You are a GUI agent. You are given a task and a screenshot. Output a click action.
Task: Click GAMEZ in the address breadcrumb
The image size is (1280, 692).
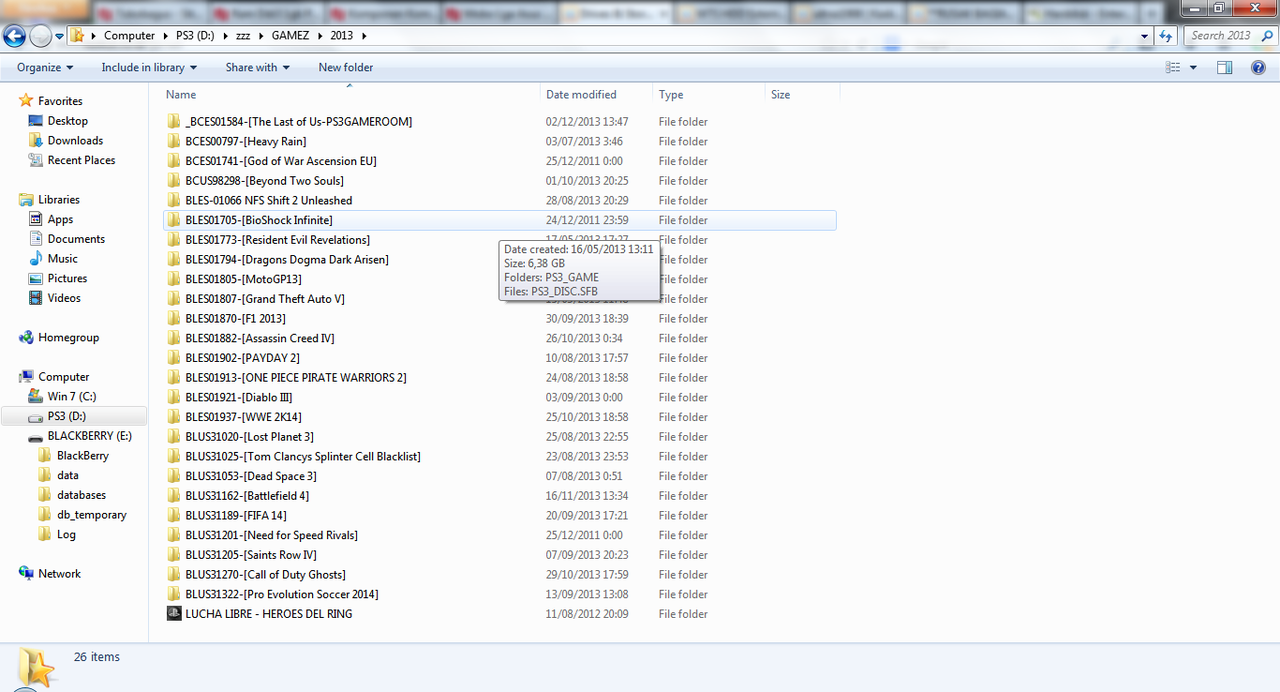[290, 35]
